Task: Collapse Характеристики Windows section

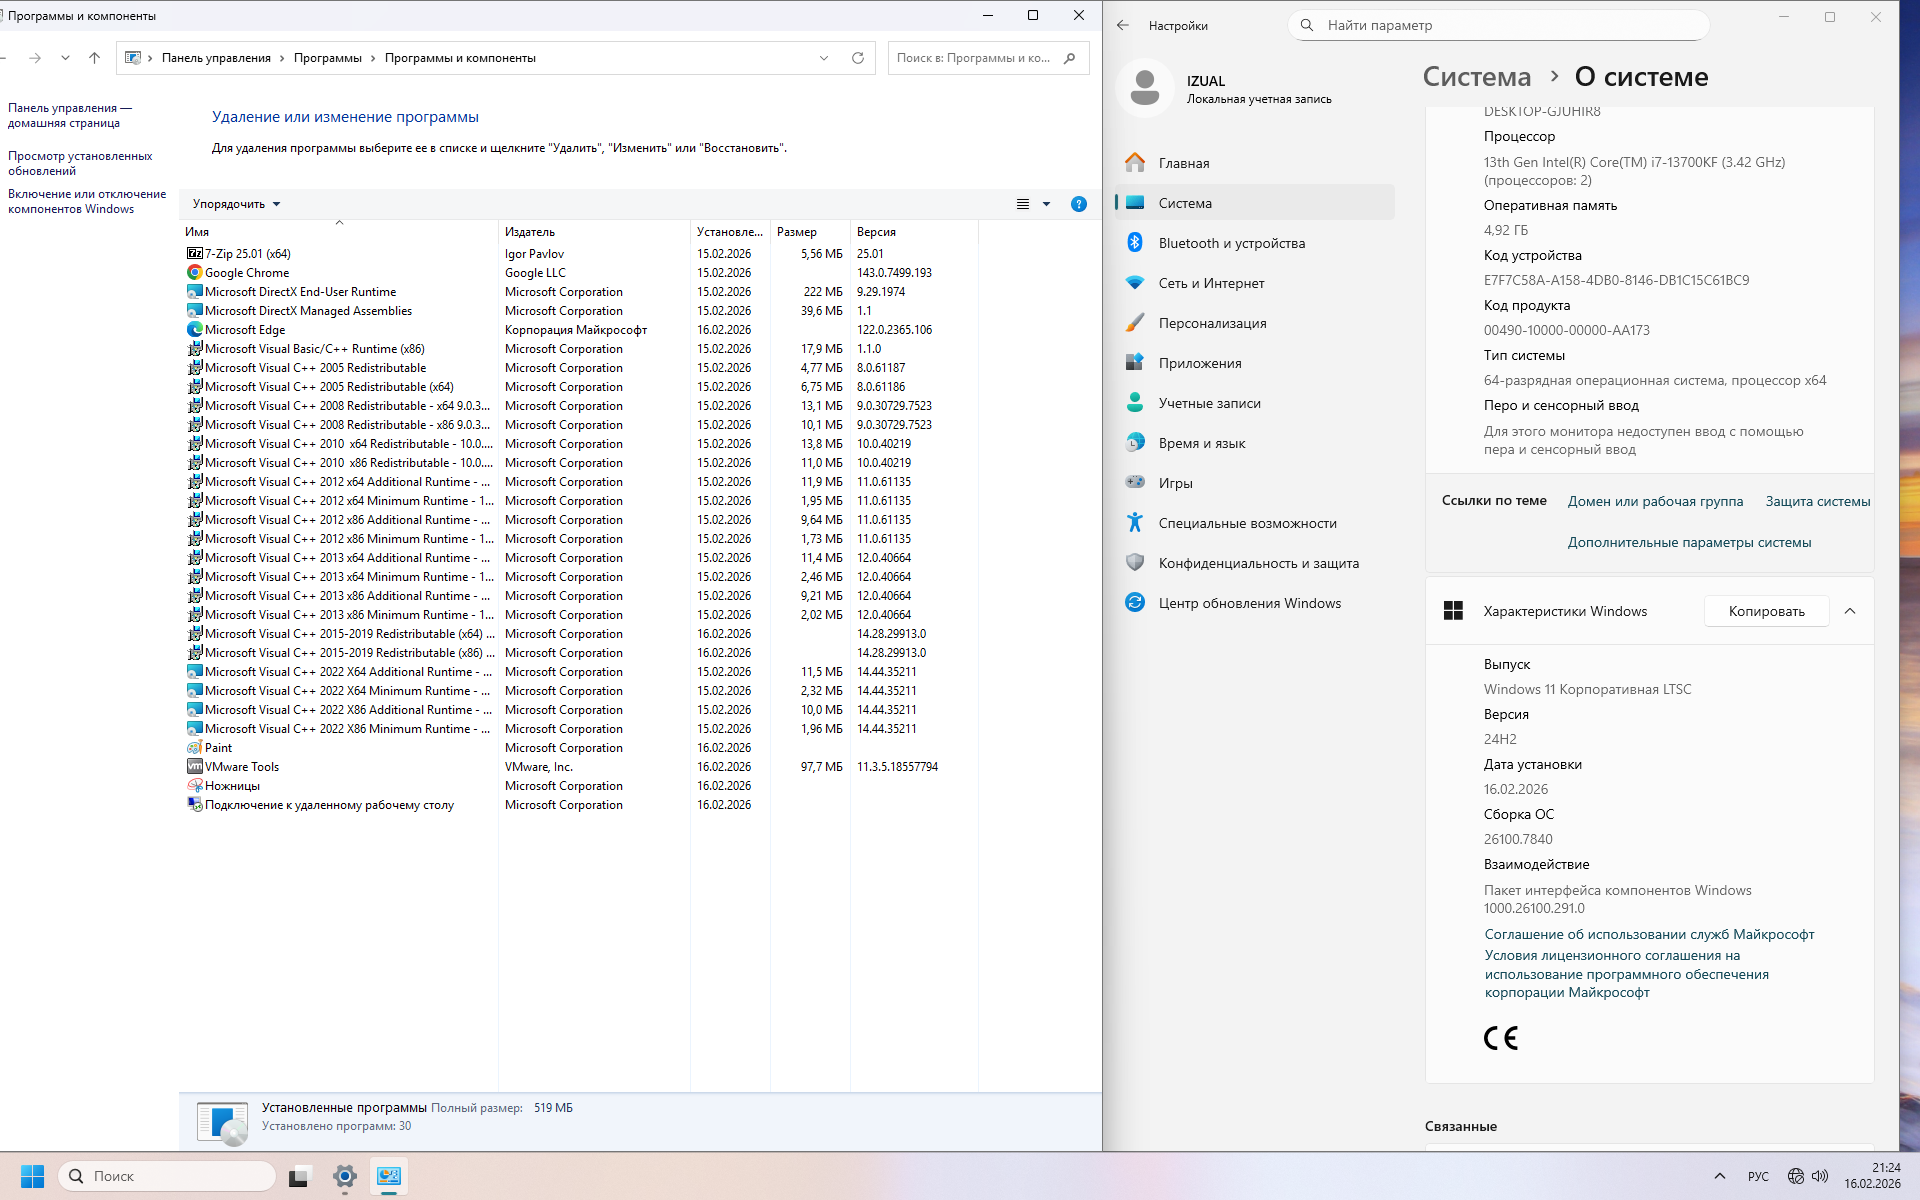Action: pyautogui.click(x=1849, y=611)
